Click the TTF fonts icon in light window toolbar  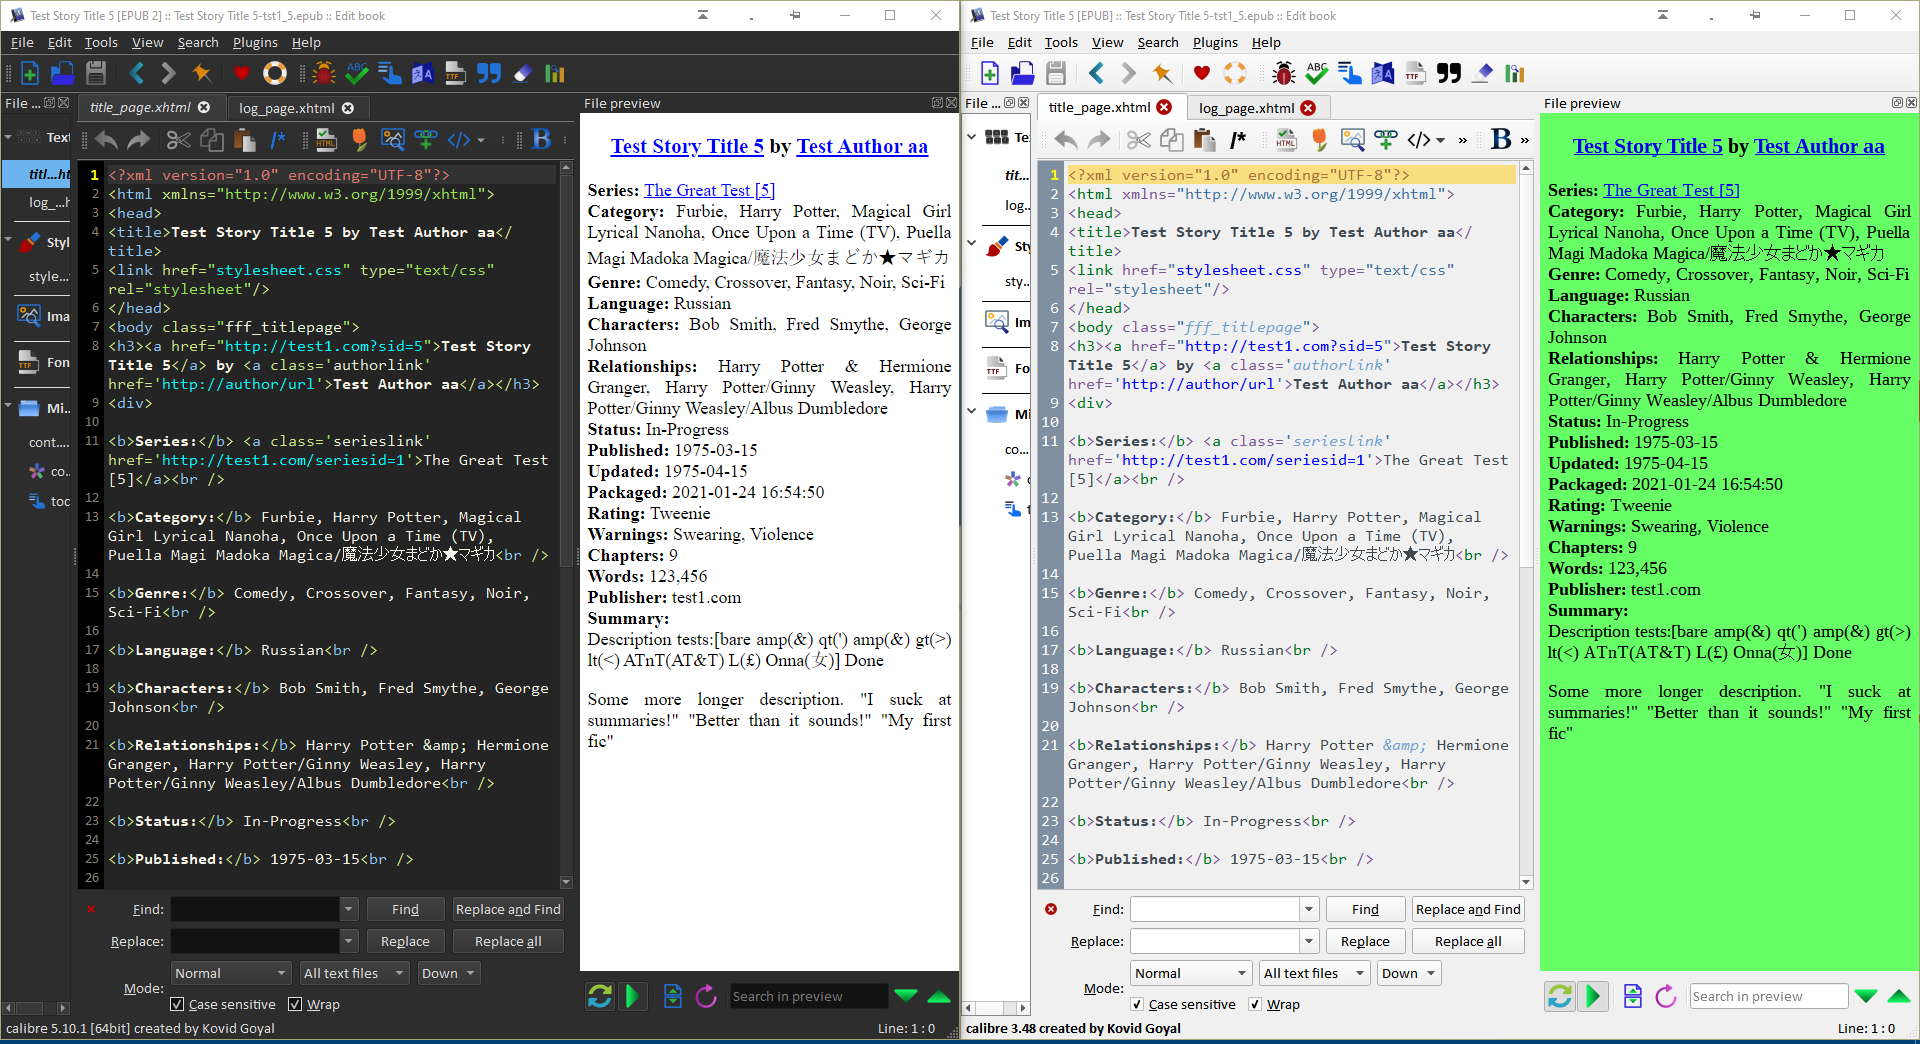tap(1415, 73)
